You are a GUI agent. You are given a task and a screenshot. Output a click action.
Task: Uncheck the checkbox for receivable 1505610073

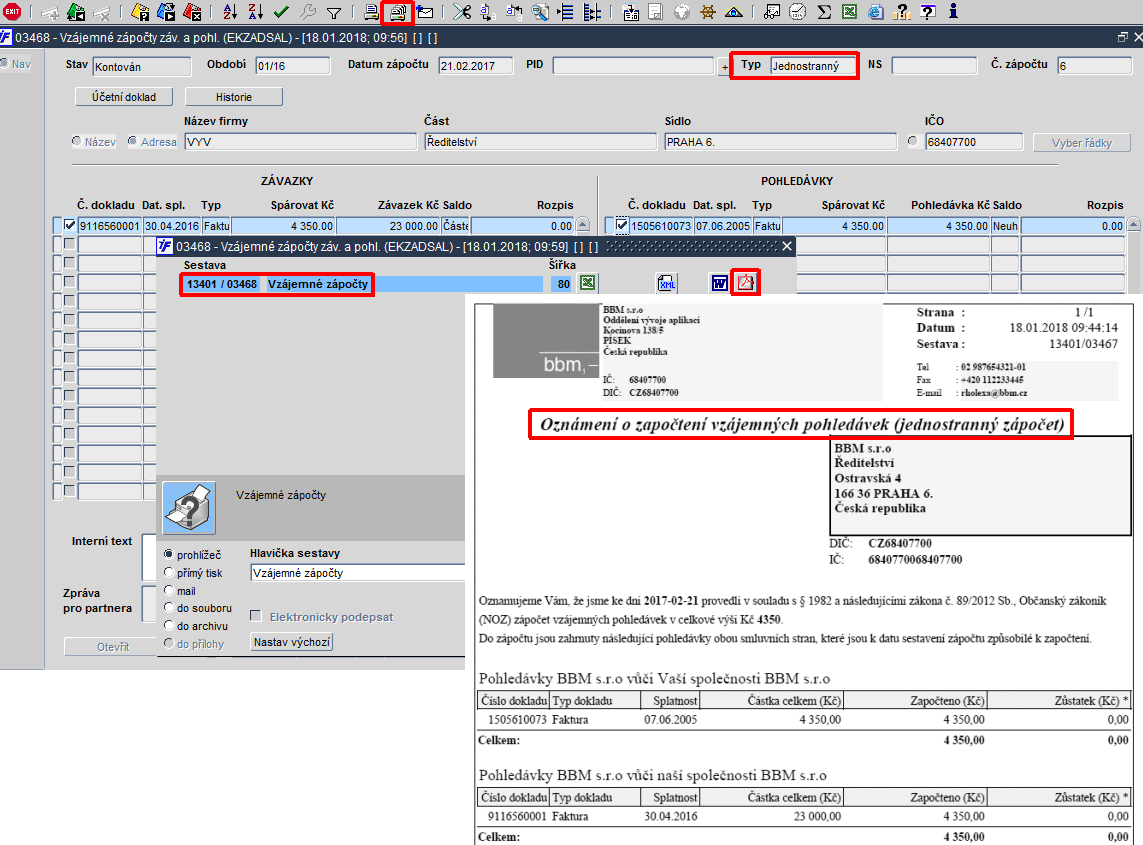[x=621, y=225]
